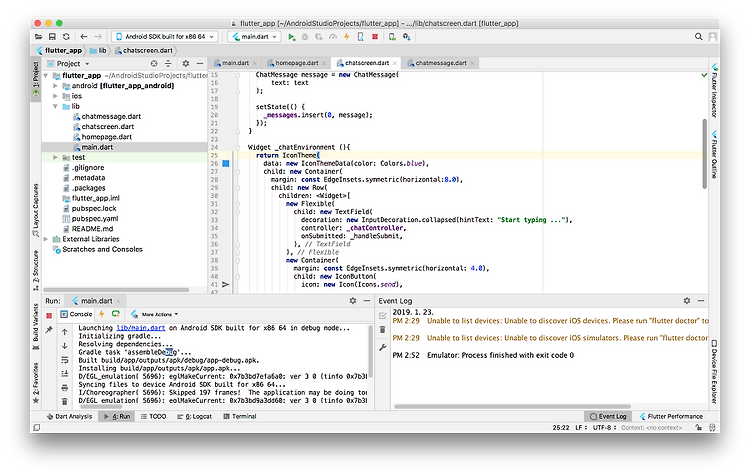Screen dimensions: 750x476
Task: Open main.dart run configuration dropdown
Action: pyautogui.click(x=254, y=36)
